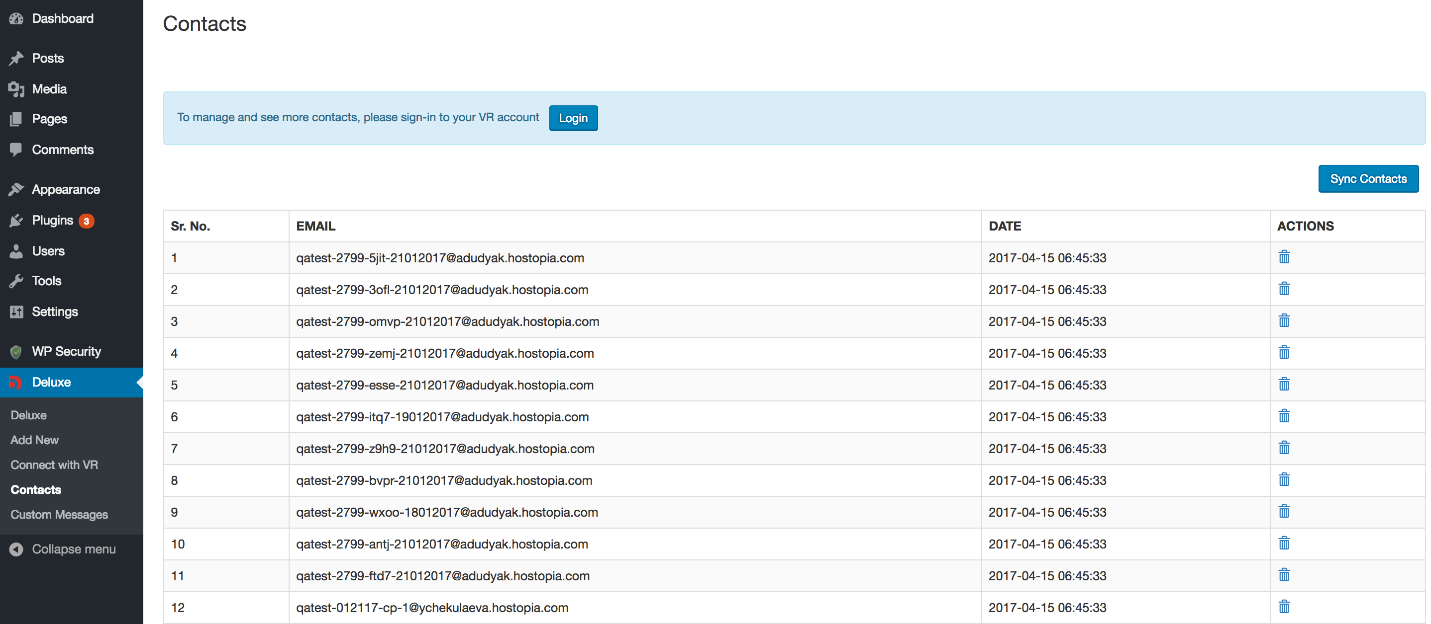Select email qatest-2799-wxoo-18012017@adudyak.hostopia.com

point(447,512)
